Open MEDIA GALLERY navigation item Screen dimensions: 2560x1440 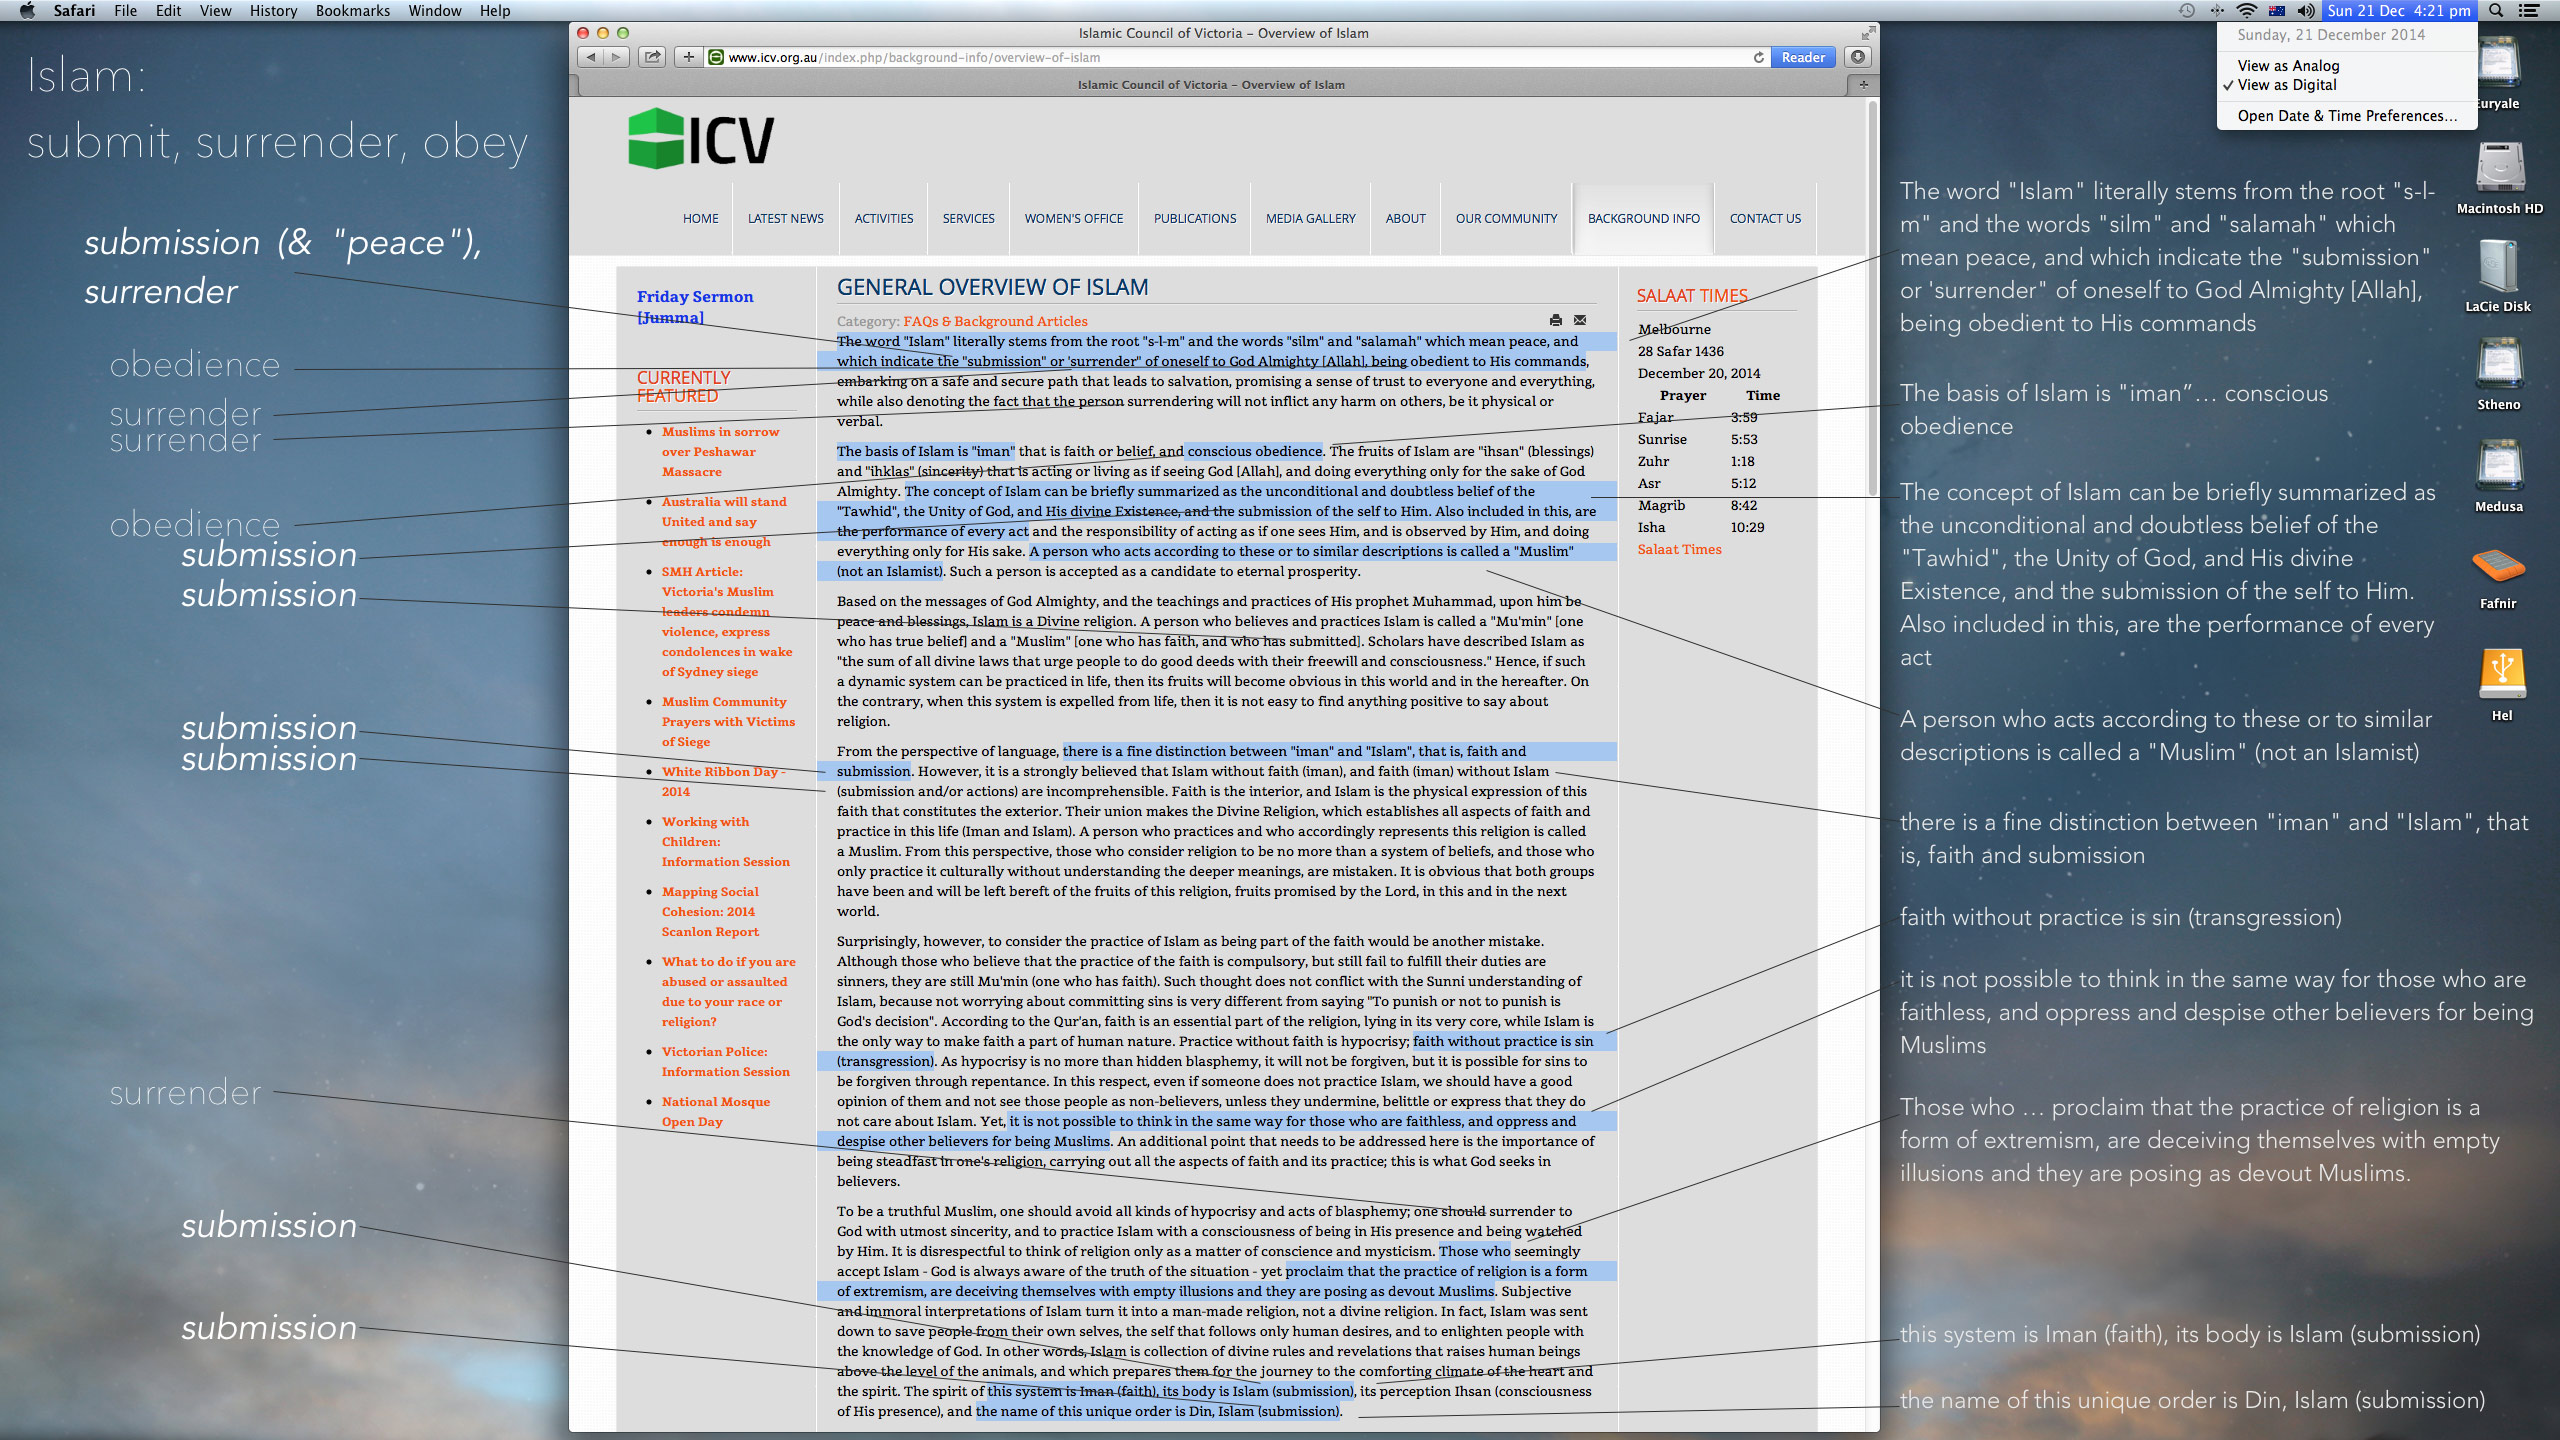(1310, 218)
